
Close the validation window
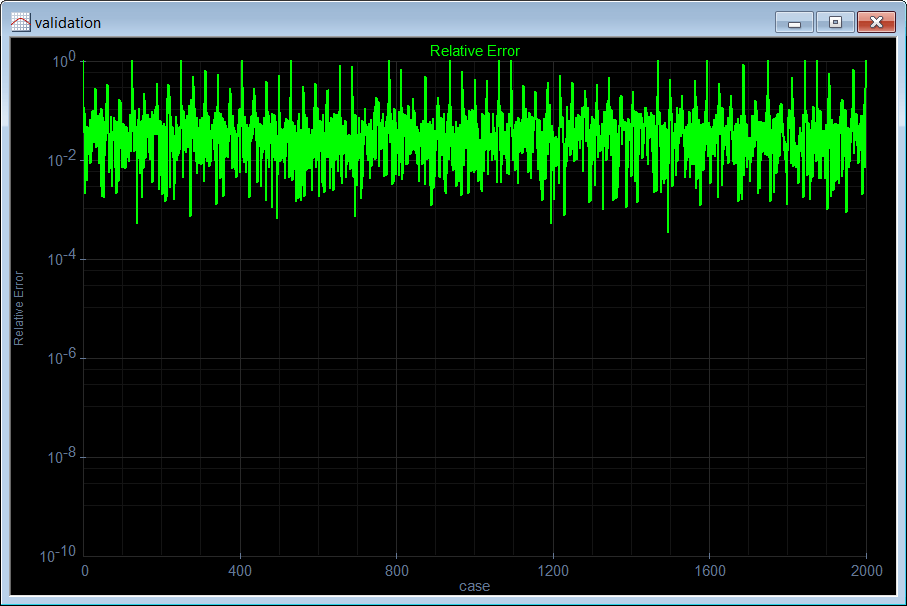(x=876, y=23)
